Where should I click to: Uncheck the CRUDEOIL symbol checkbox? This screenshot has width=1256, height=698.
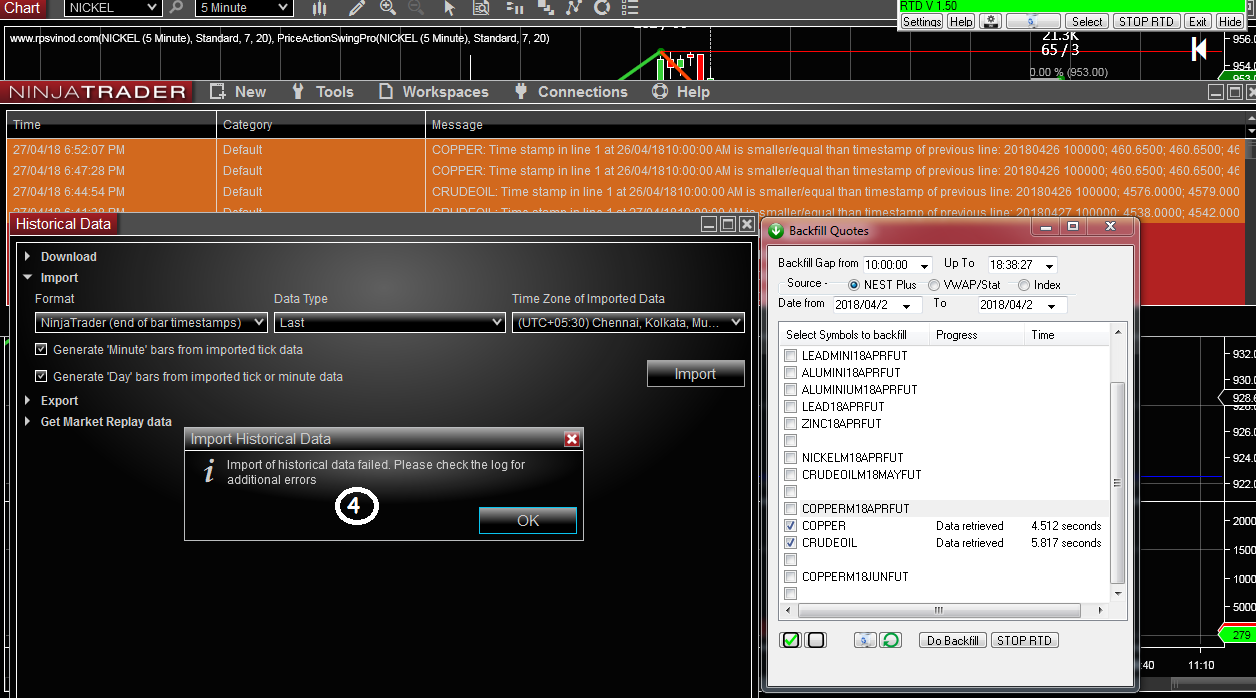[791, 543]
